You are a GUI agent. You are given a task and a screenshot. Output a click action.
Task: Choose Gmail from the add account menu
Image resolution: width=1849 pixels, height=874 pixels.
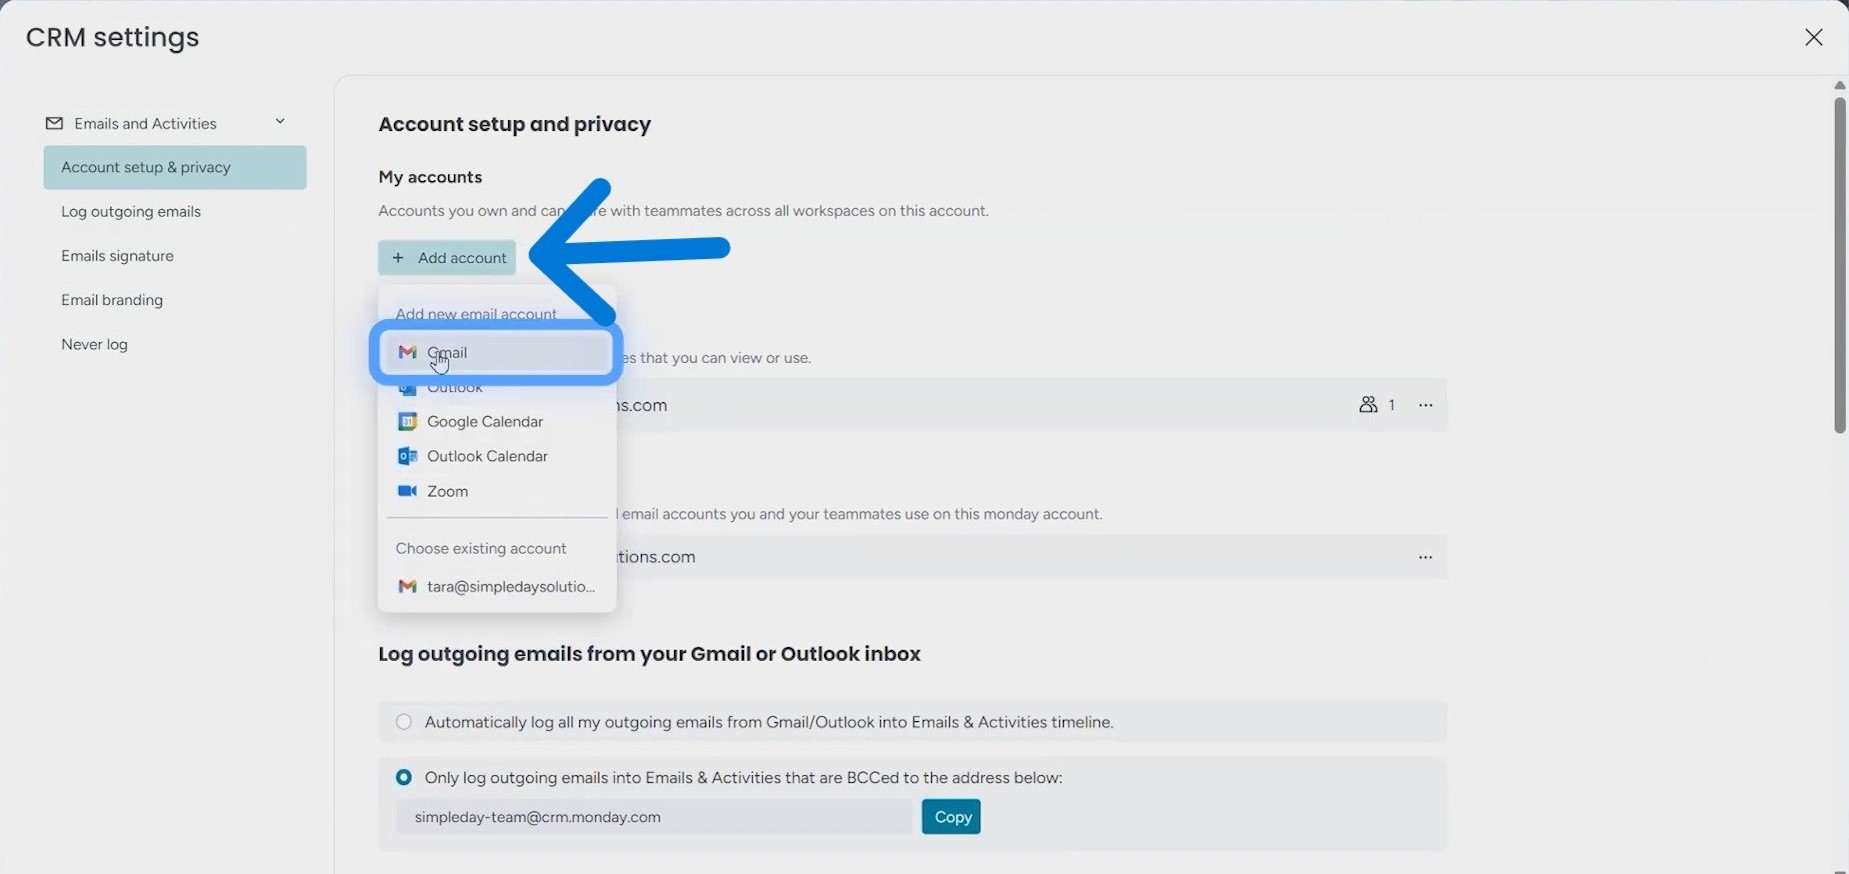(497, 352)
